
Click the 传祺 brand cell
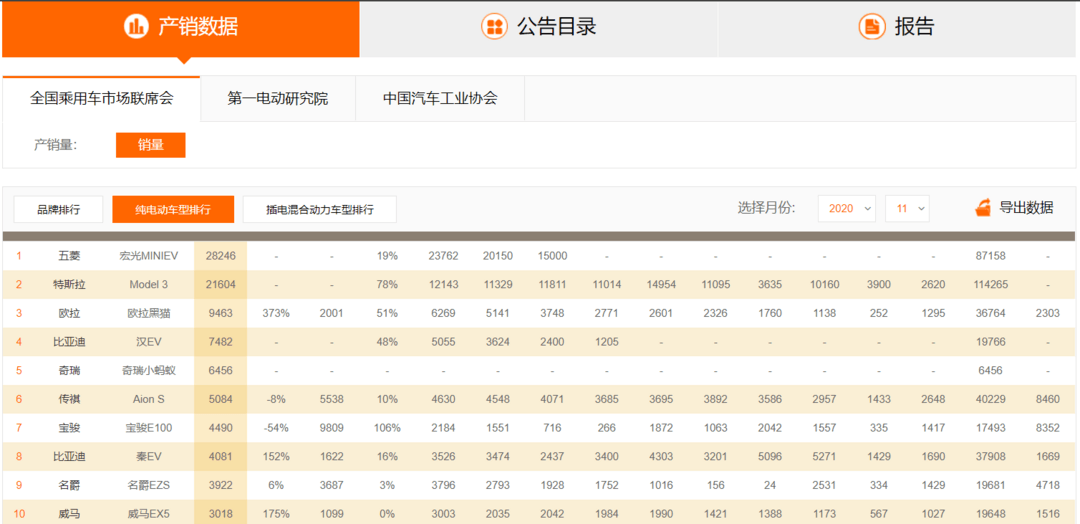[x=70, y=399]
